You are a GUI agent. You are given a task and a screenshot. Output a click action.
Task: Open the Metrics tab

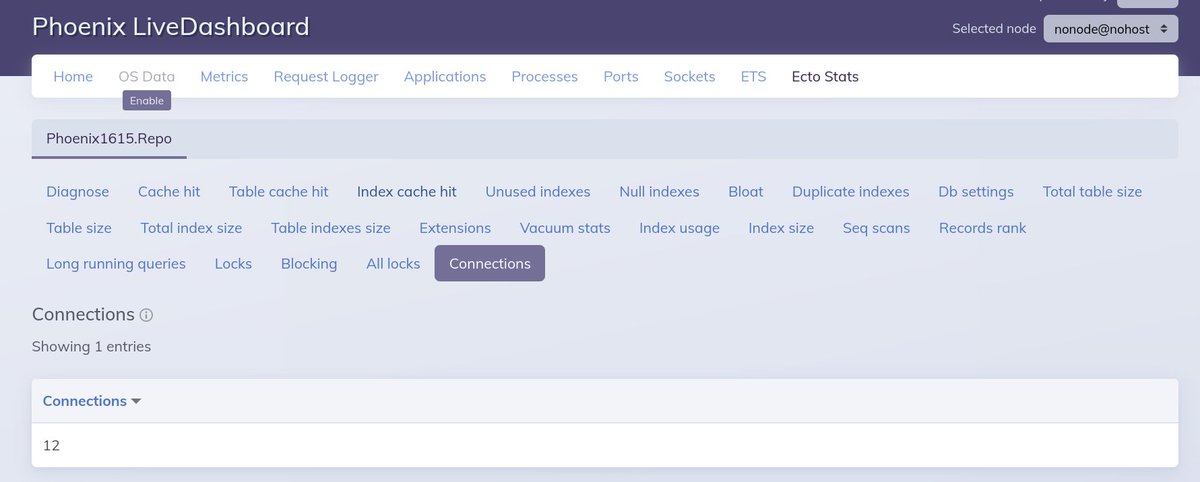pos(224,76)
